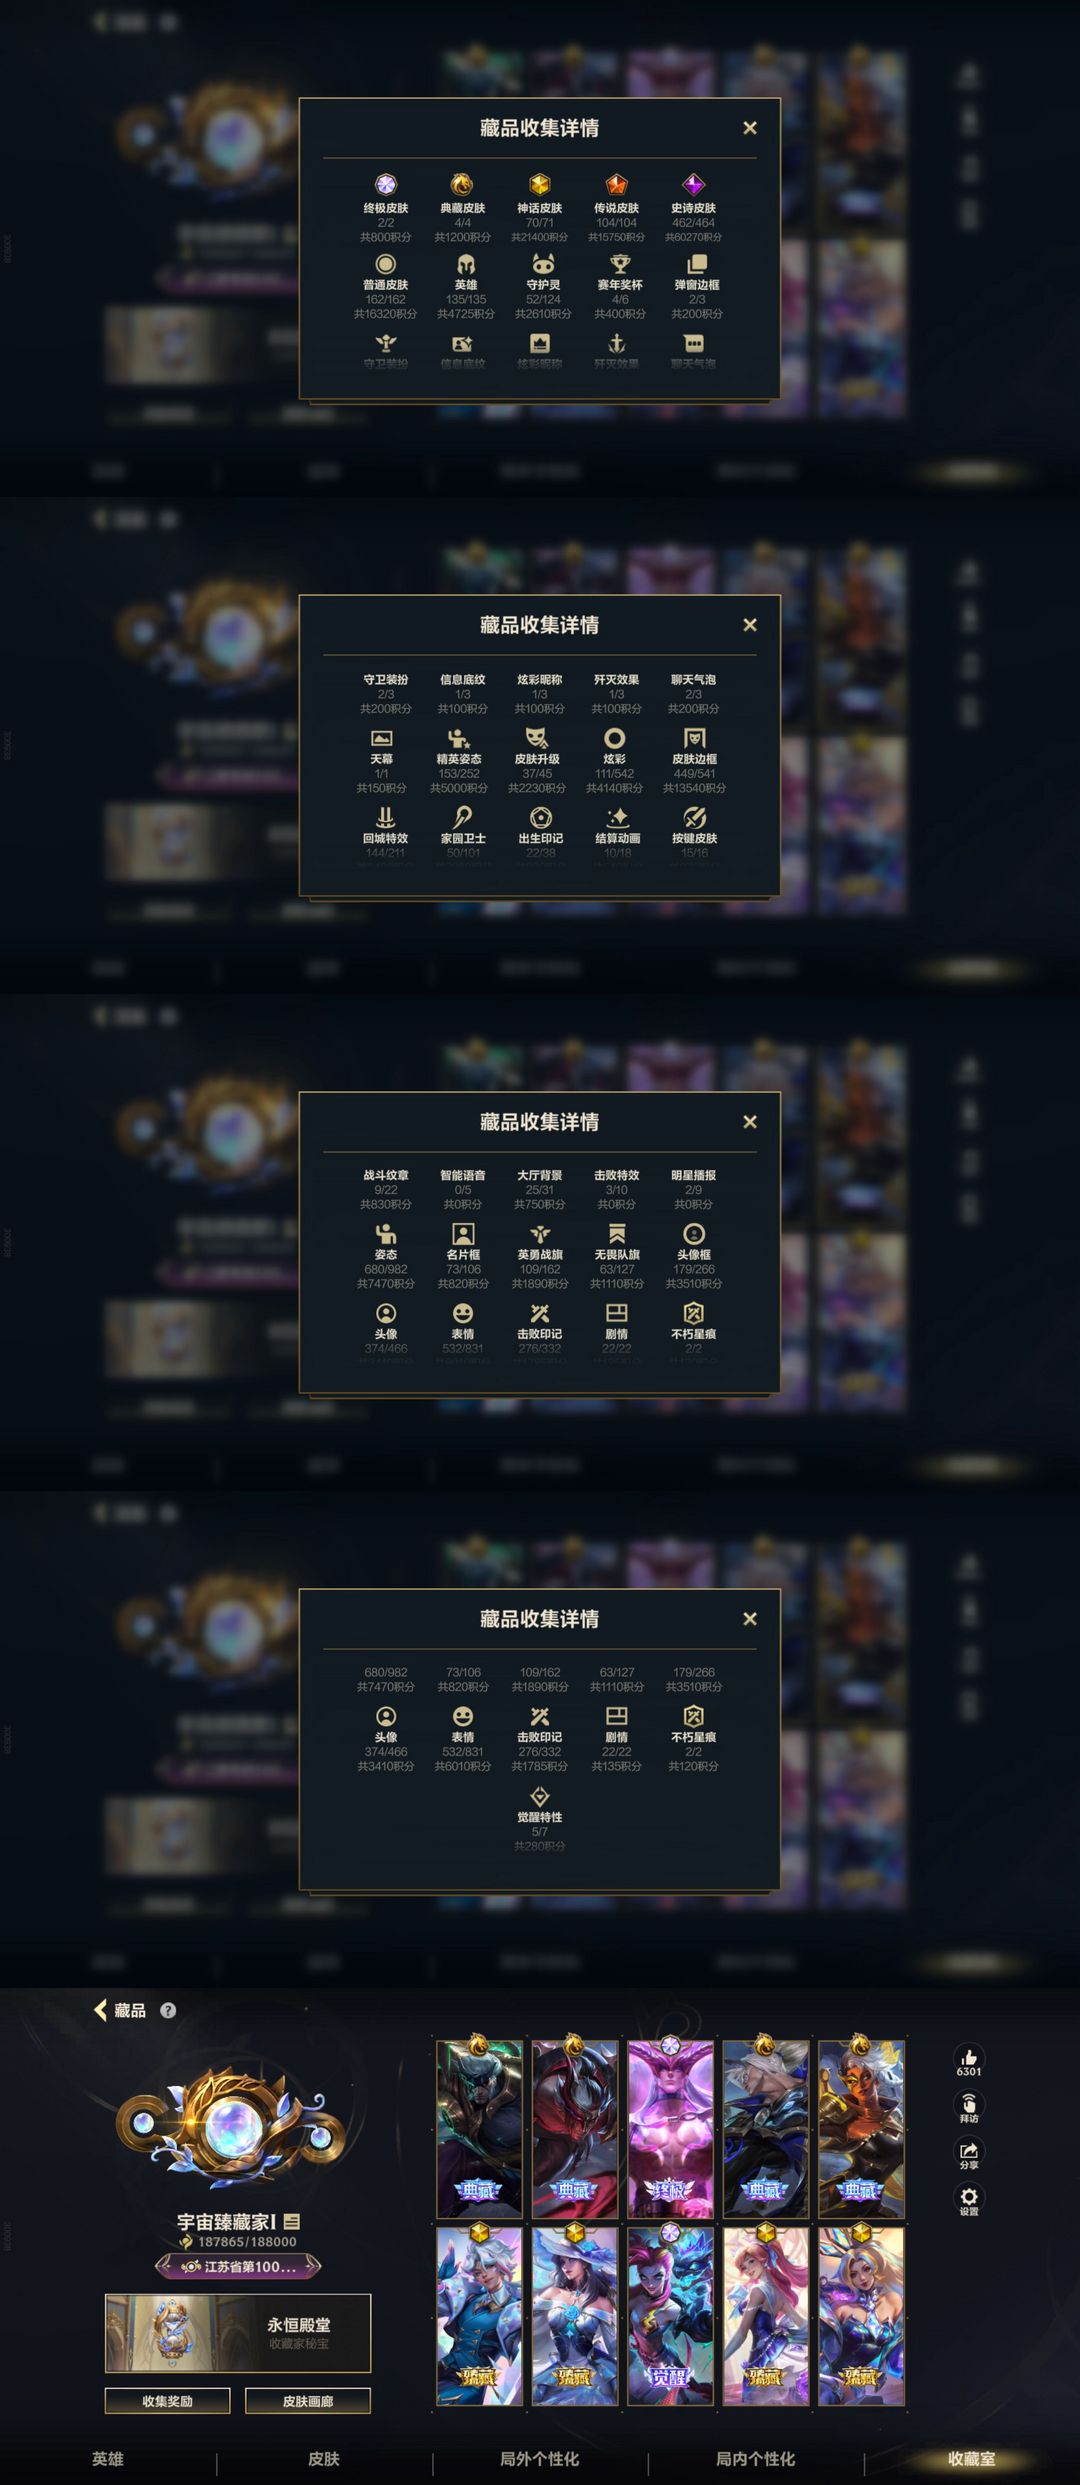
Task: Switch to the 英雄 tab
Action: pos(108,2458)
